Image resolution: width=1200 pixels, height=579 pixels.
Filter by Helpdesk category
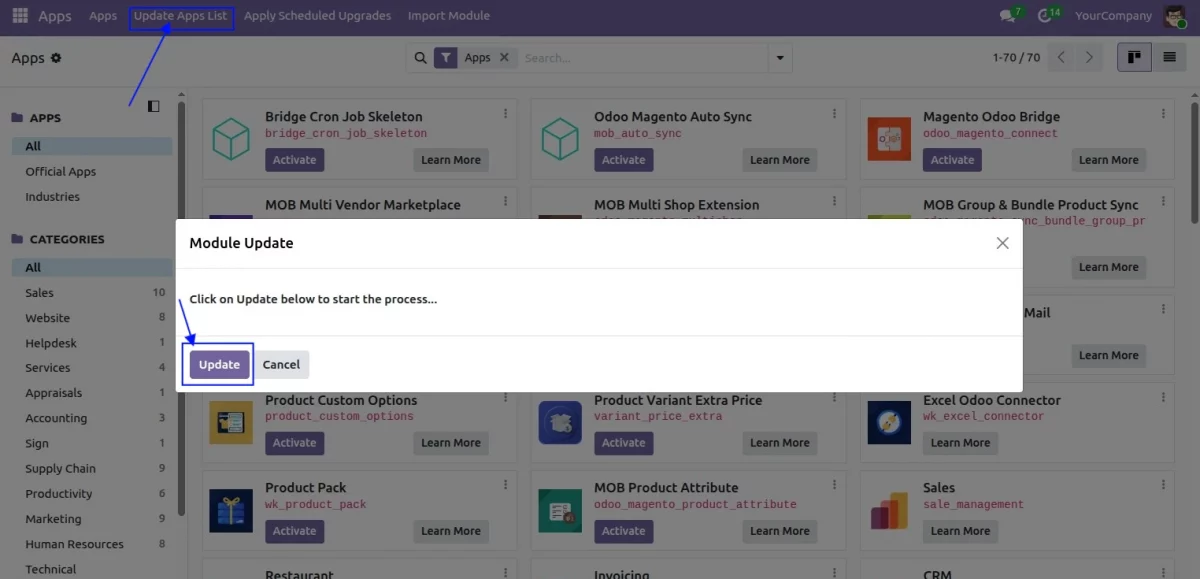(92, 343)
